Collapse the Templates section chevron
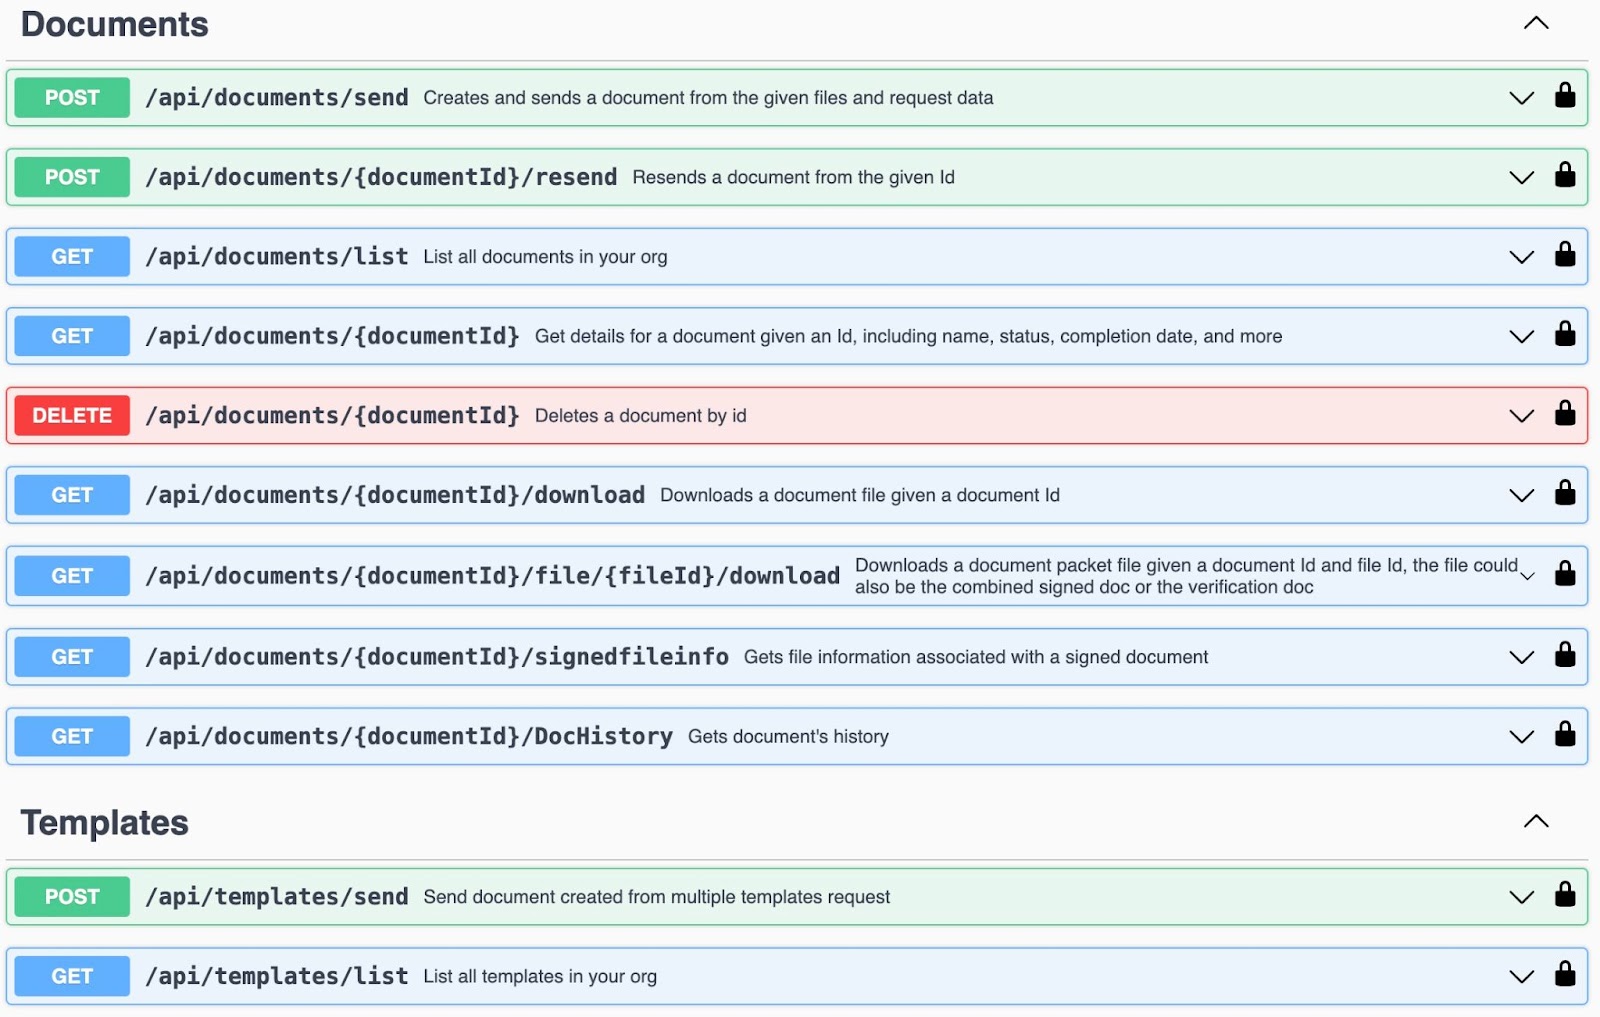 tap(1535, 822)
